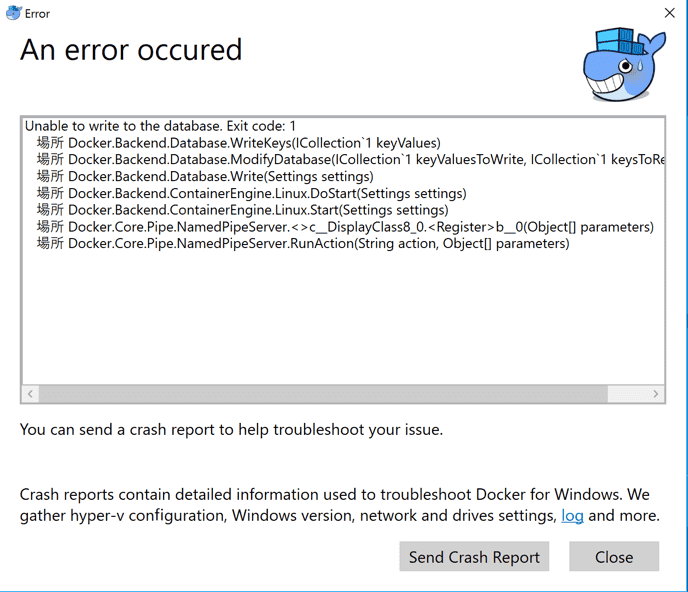The width and height of the screenshot is (688, 592).
Task: Click the "You can send a crash report" text
Action: pos(231,430)
